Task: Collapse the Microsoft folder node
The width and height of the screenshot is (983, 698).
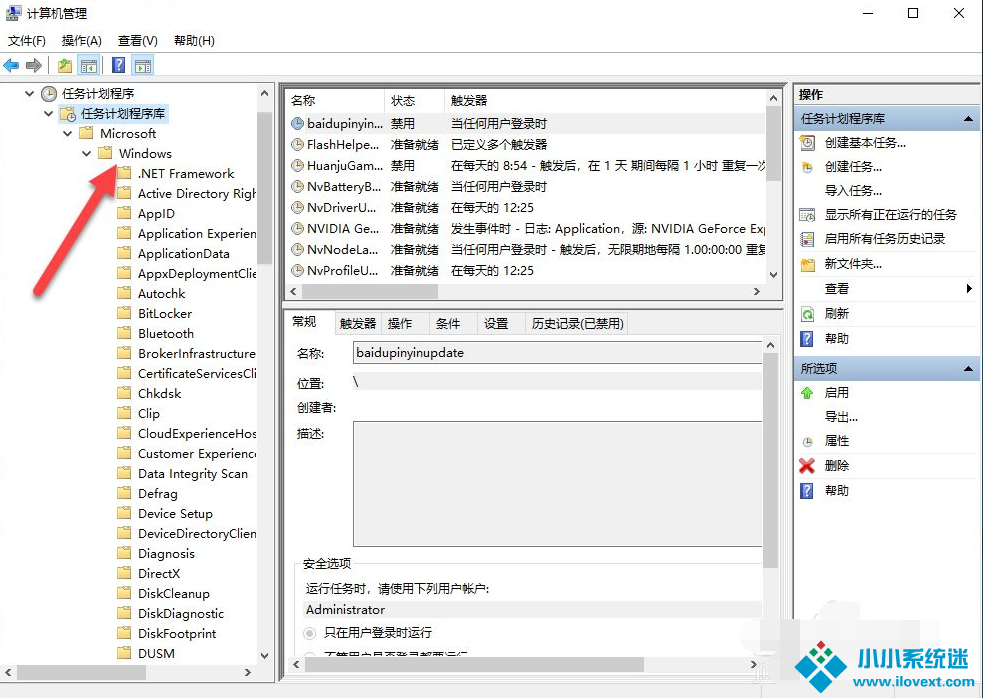Action: coord(68,134)
